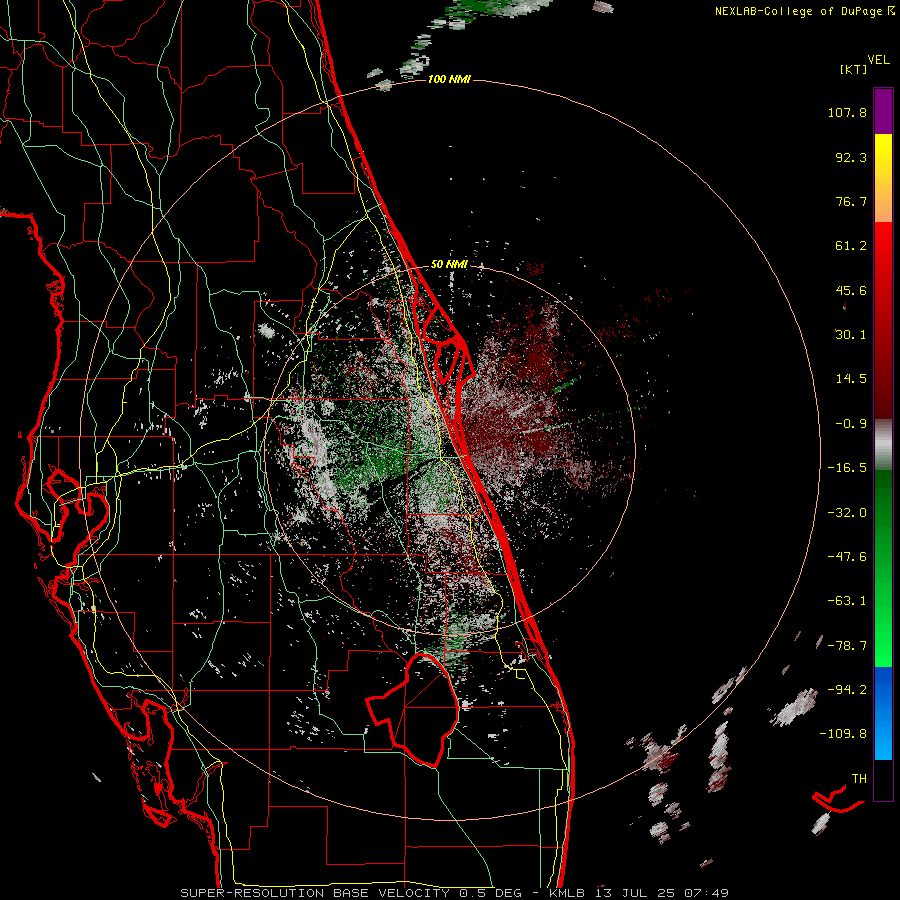900x900 pixels.
Task: Click the 100 NMI range ring label
Action: [x=449, y=79]
